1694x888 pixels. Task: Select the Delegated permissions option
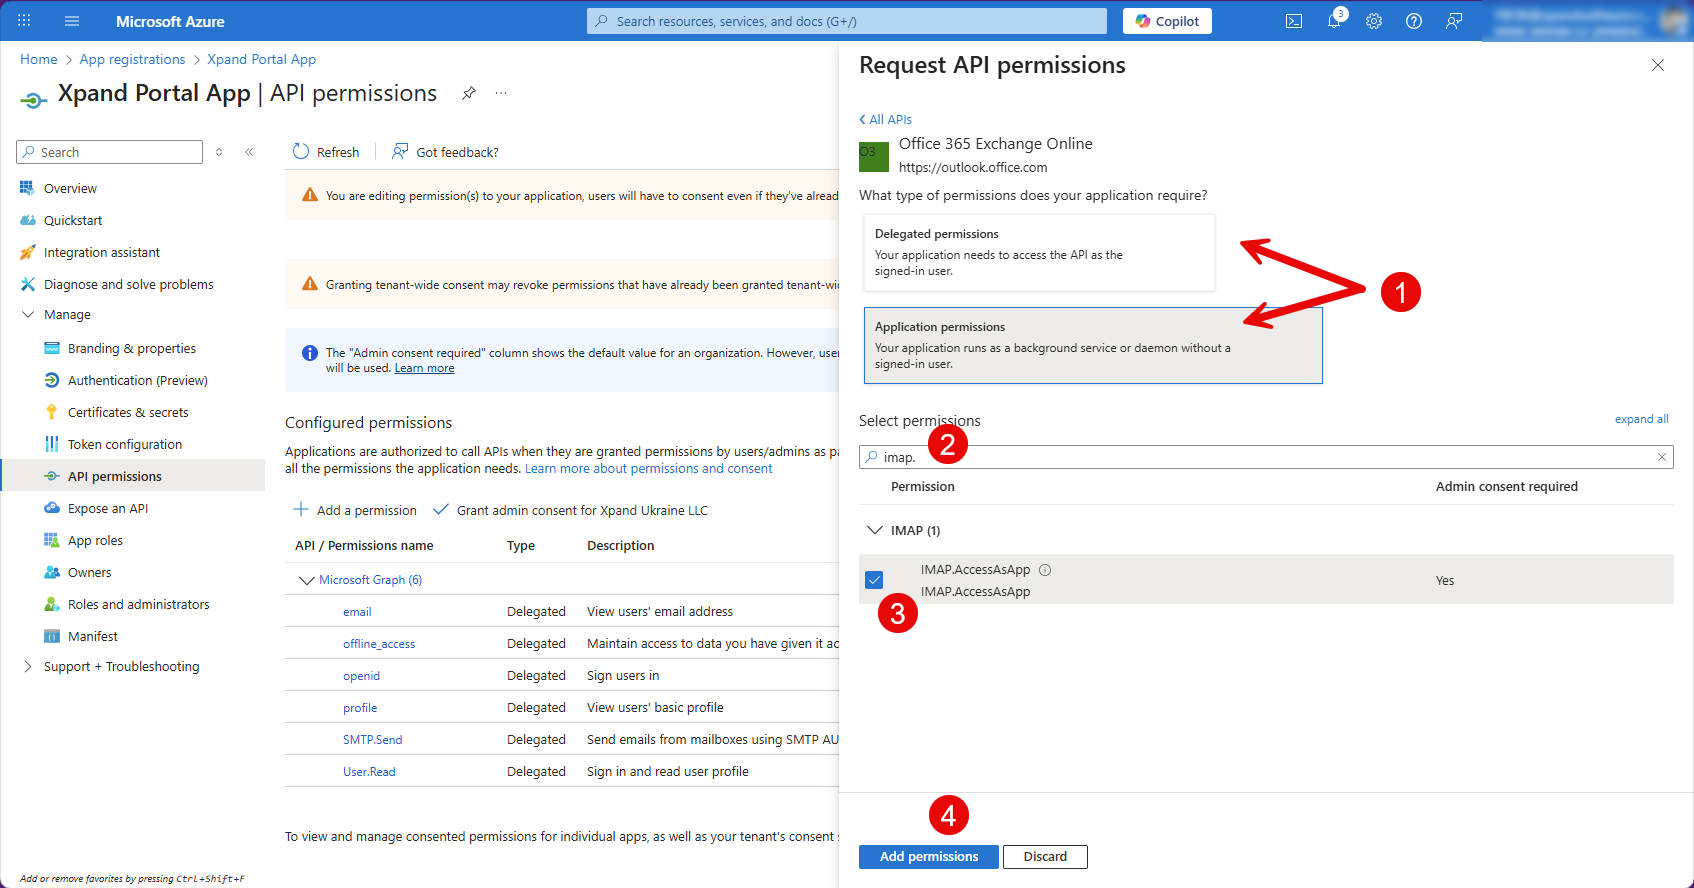(1038, 252)
